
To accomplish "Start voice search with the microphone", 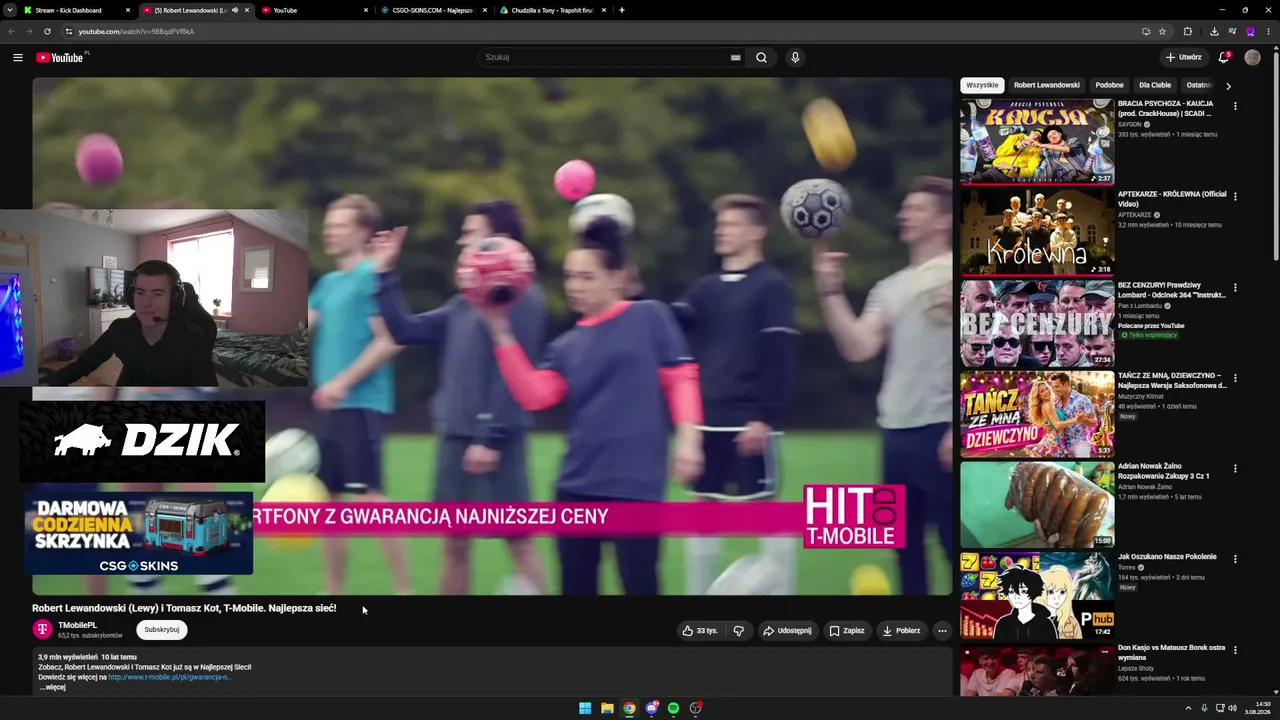I will [x=795, y=57].
